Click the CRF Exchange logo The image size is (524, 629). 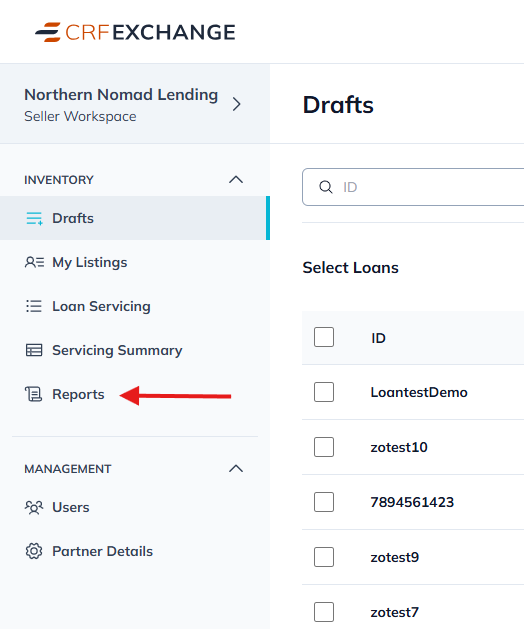[135, 32]
